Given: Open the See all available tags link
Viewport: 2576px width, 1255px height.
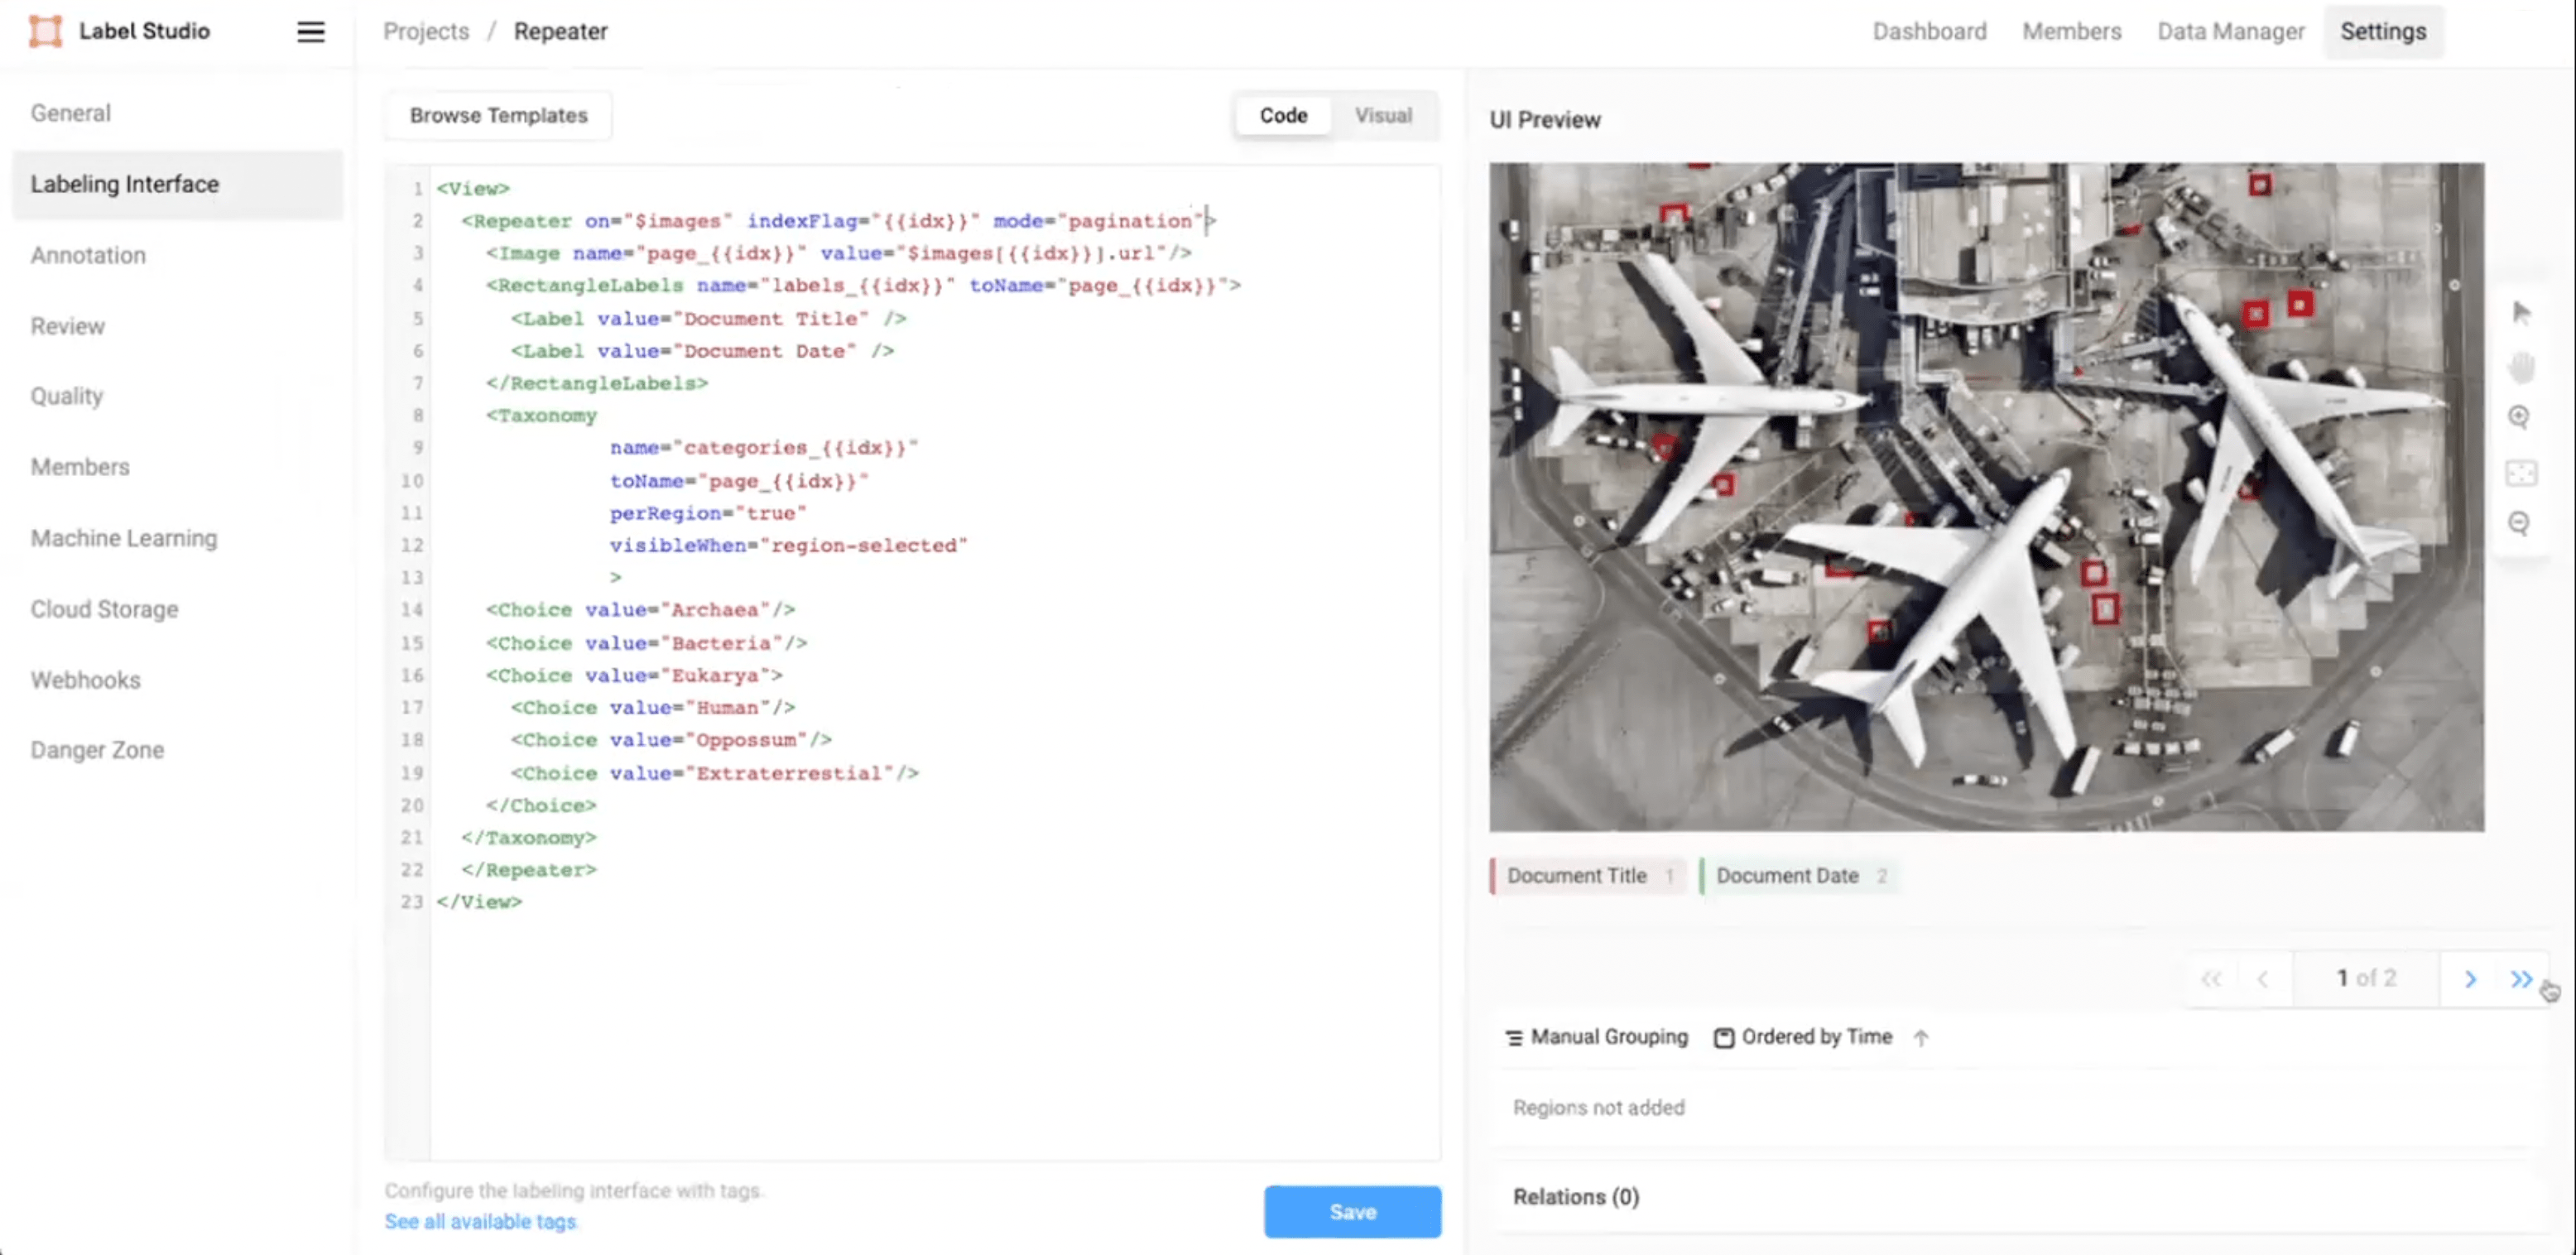Looking at the screenshot, I should pyautogui.click(x=481, y=1221).
